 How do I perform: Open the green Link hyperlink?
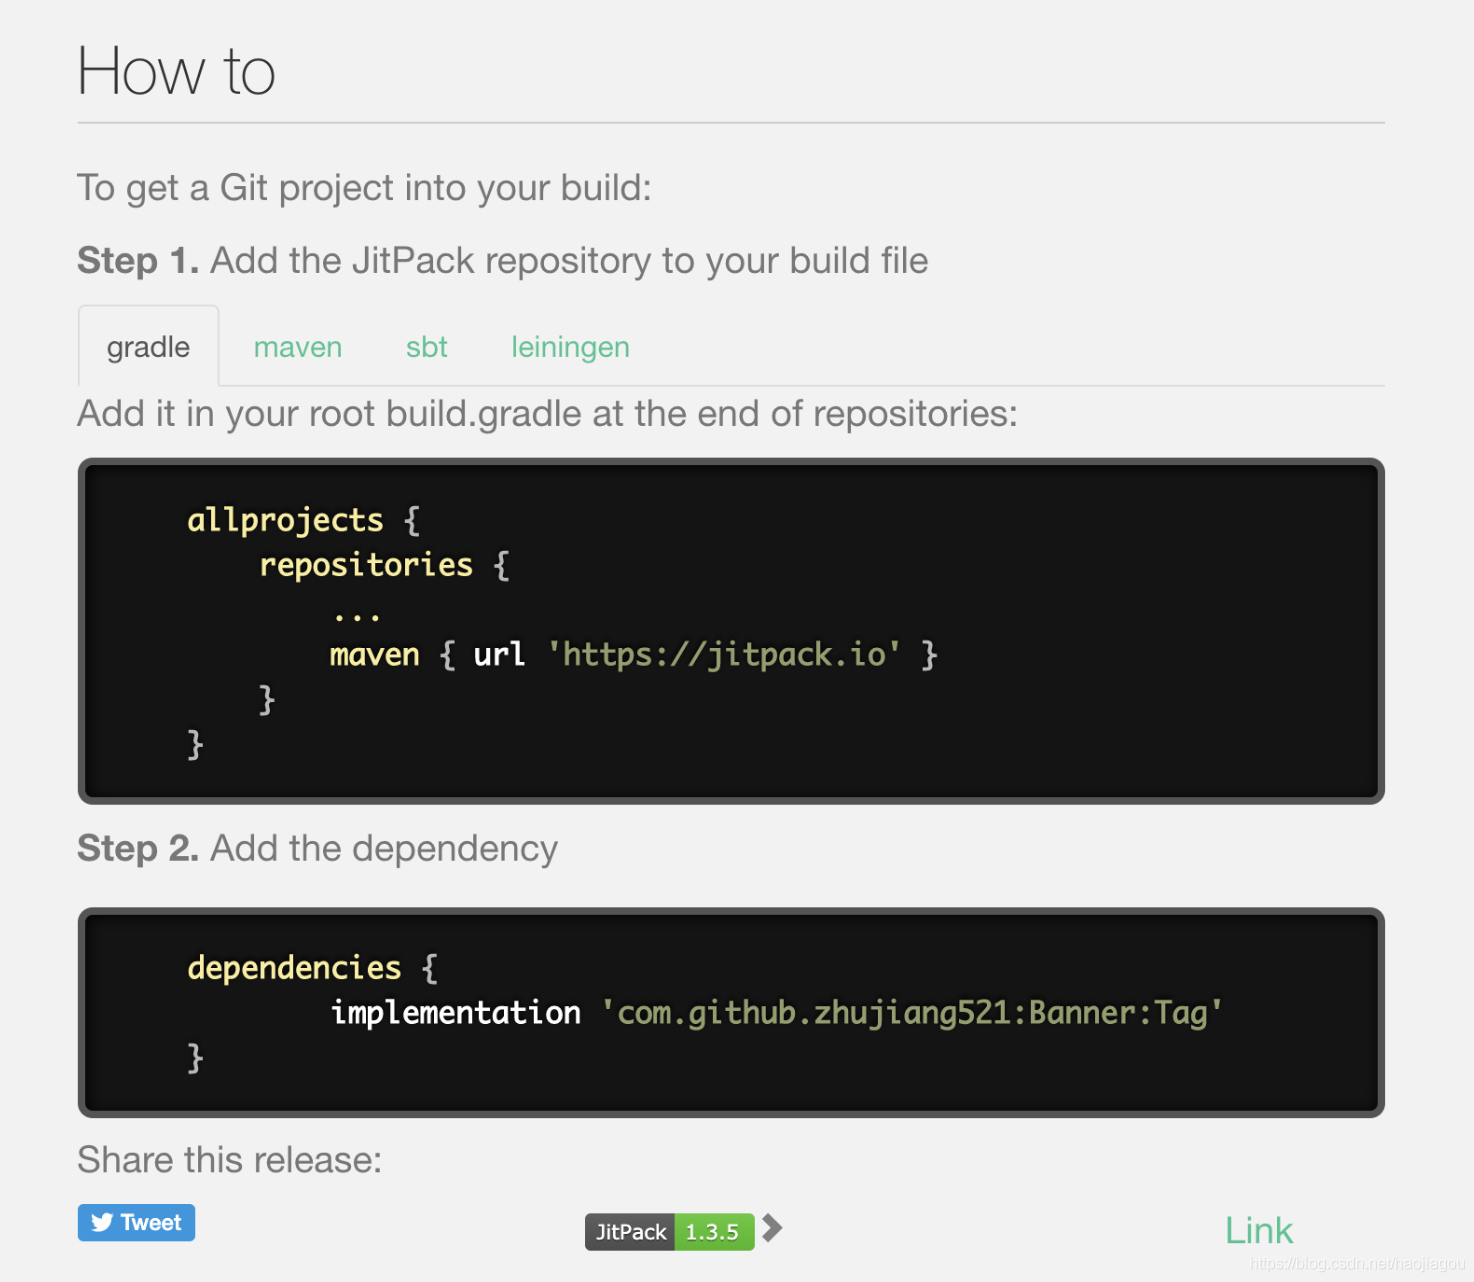tap(1259, 1231)
